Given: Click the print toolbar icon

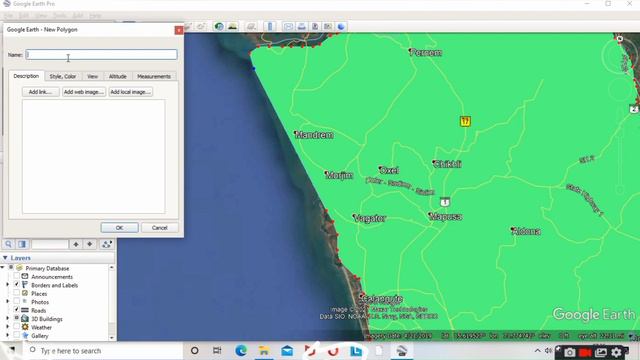Looking at the screenshot, I should point(302,27).
